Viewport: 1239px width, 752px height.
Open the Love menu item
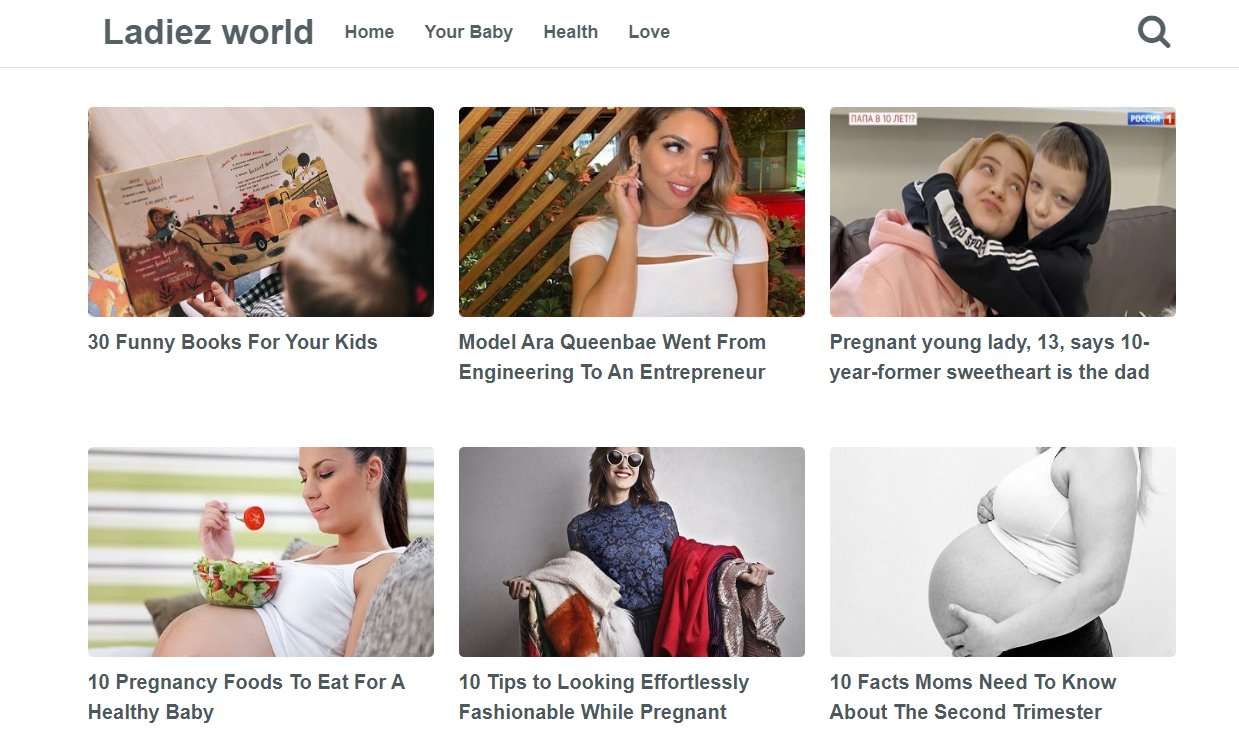[649, 32]
